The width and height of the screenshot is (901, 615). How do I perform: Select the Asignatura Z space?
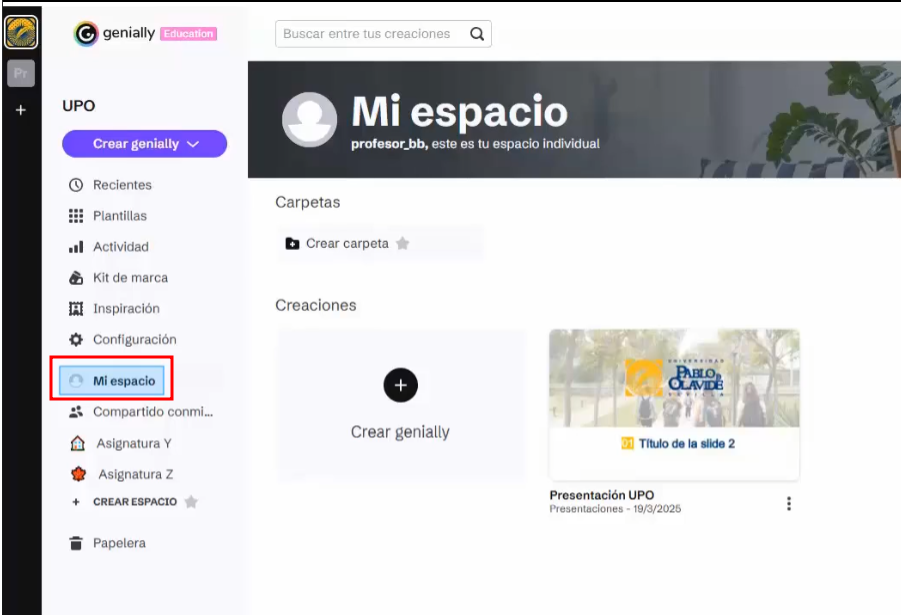coord(134,474)
